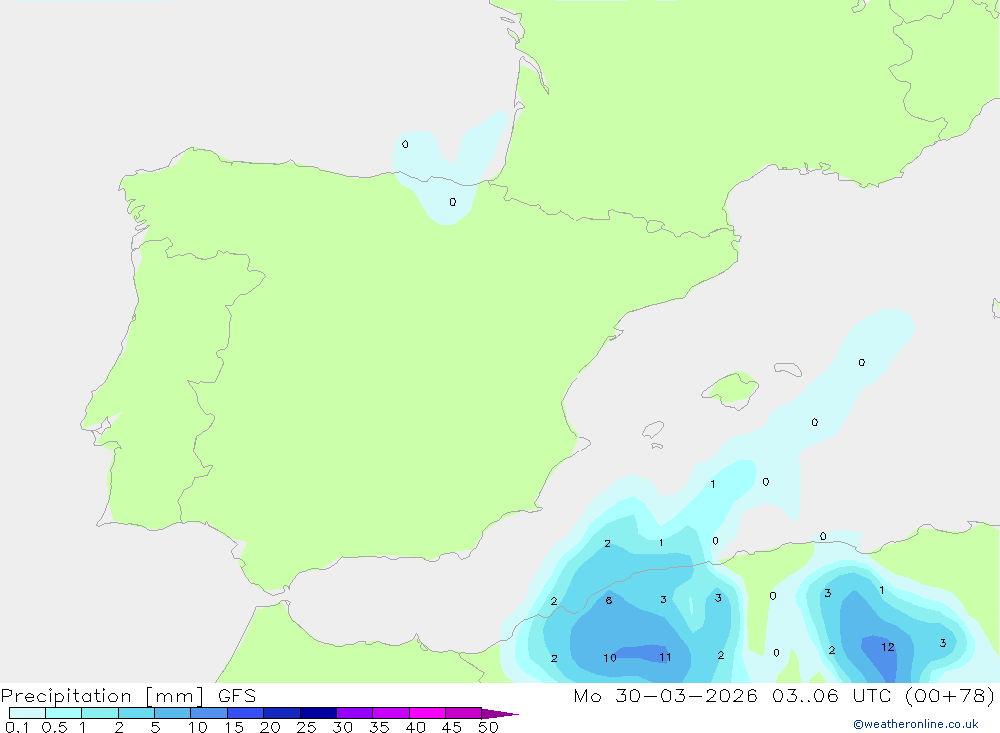Click the '0.5' scale label

(55, 727)
